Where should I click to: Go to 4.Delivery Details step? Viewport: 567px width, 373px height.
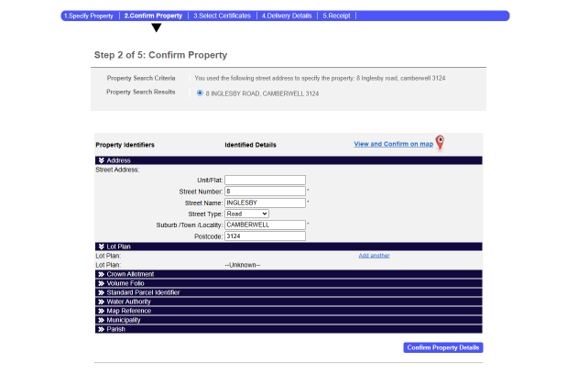click(287, 16)
